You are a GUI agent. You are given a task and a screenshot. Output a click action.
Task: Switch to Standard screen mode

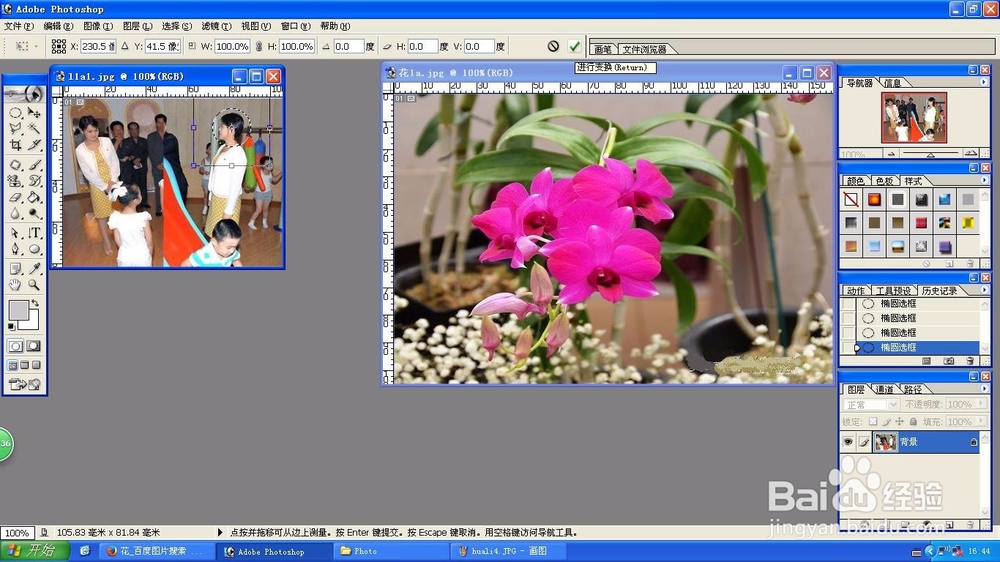pyautogui.click(x=12, y=366)
